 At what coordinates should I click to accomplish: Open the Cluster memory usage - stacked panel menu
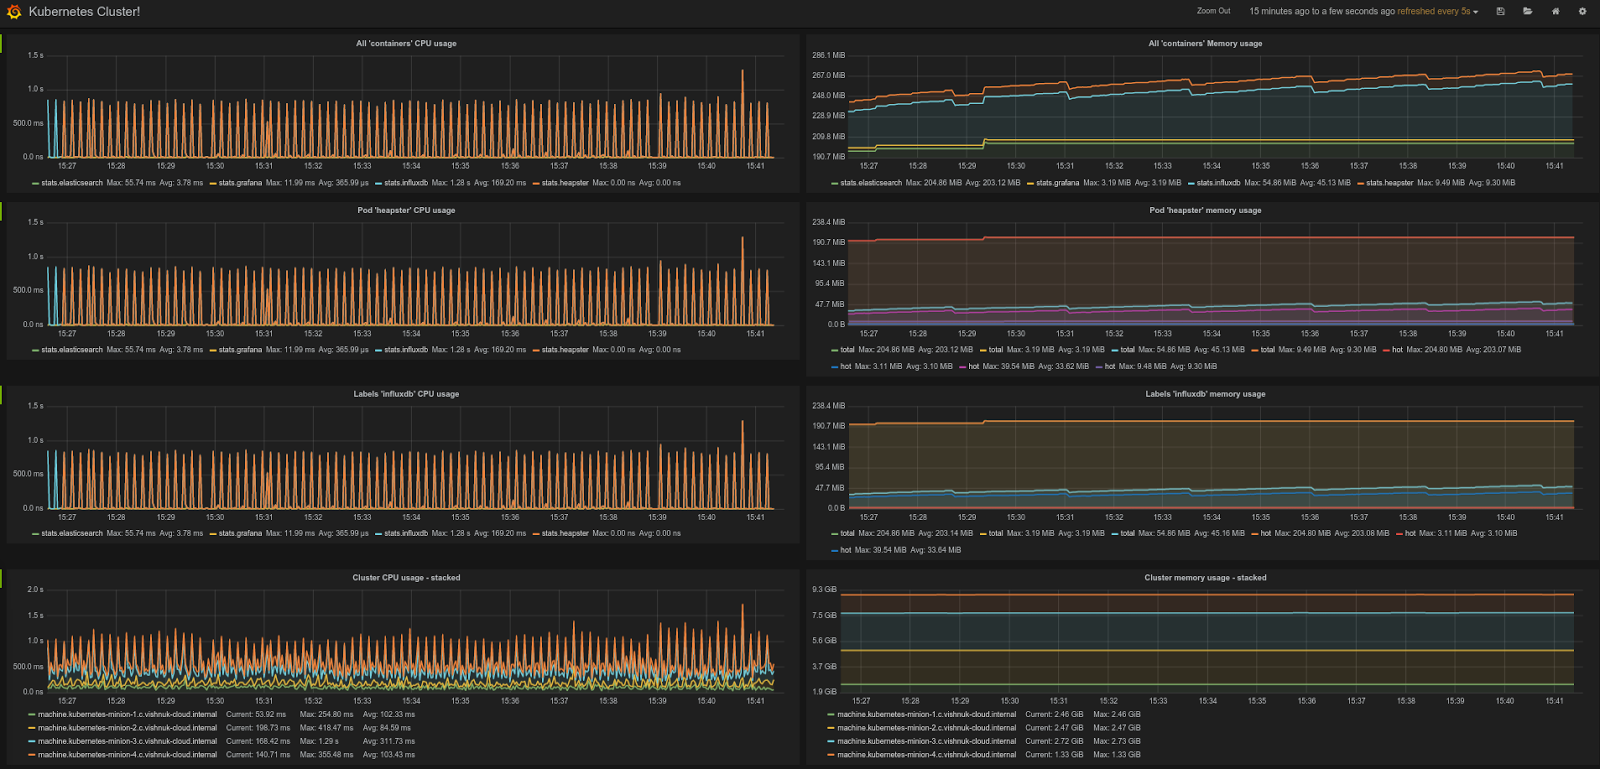(1204, 578)
